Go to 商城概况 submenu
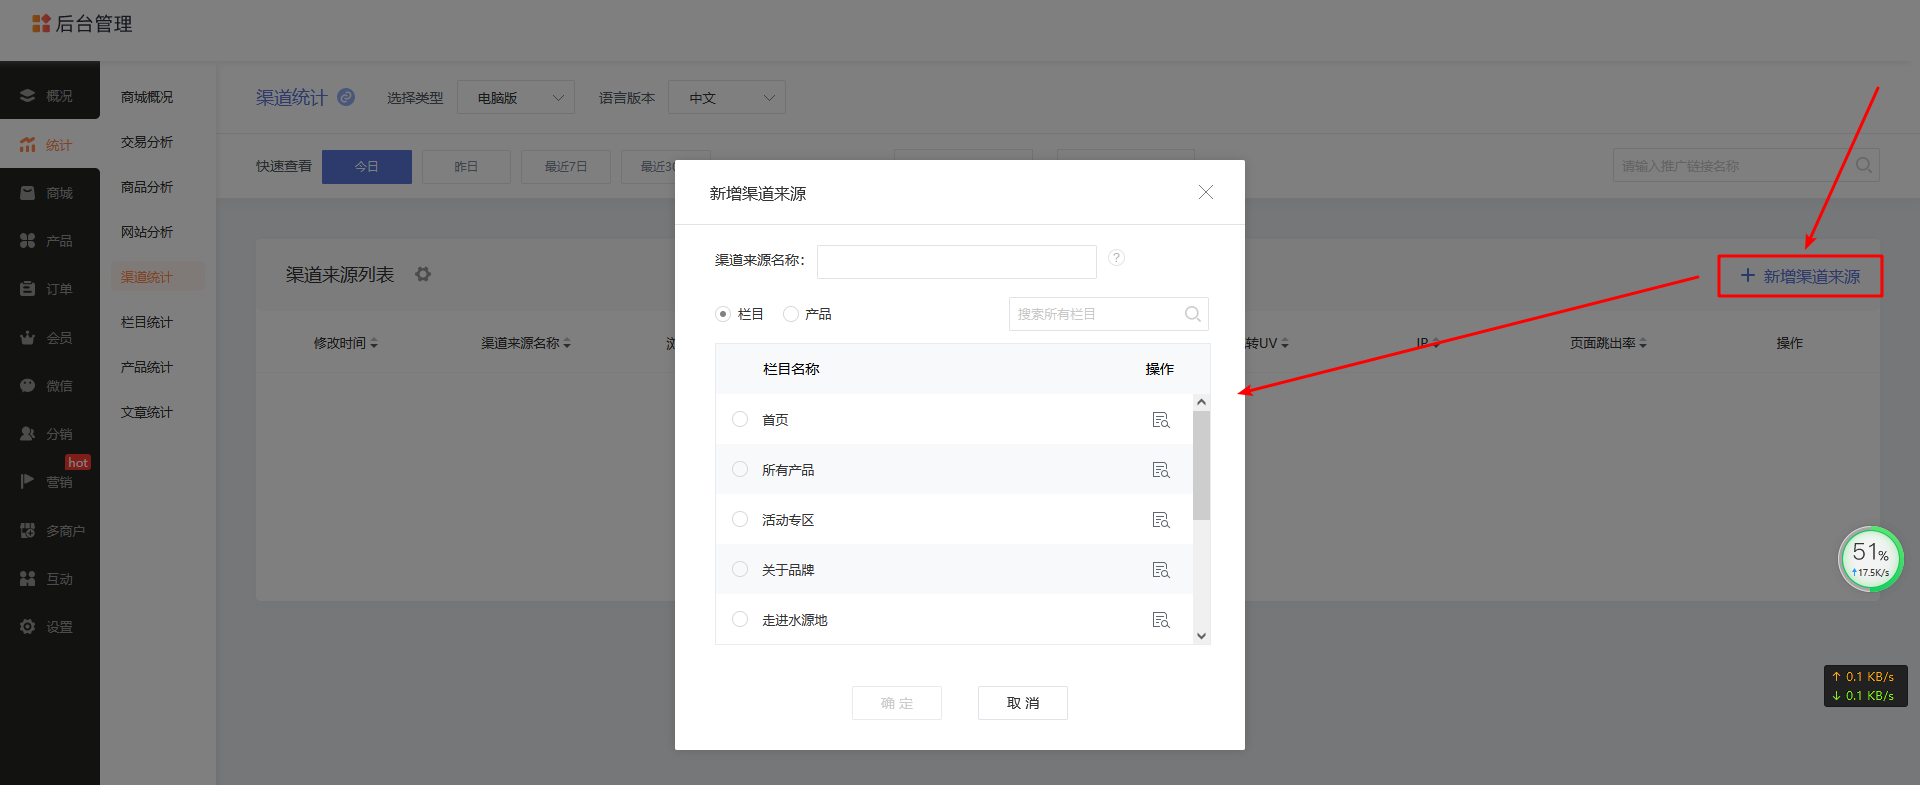 point(147,97)
